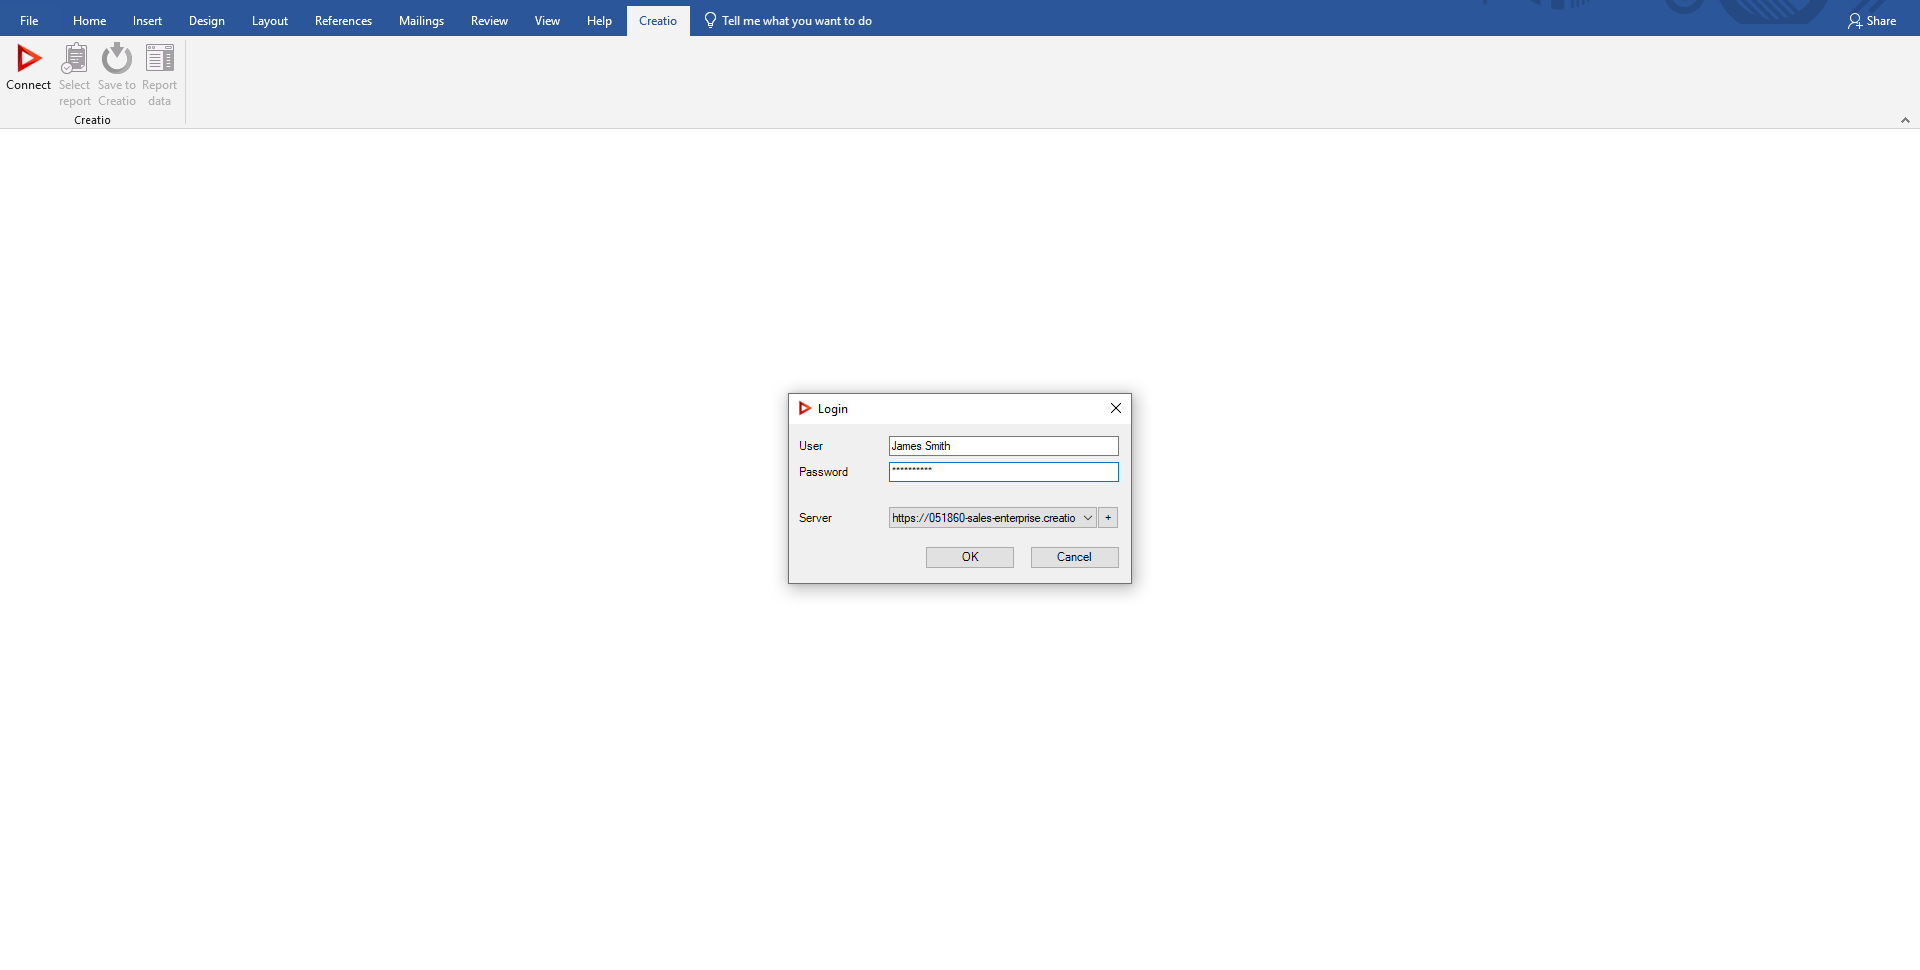The height and width of the screenshot is (970, 1920).
Task: Switch to the Help tab
Action: (599, 21)
